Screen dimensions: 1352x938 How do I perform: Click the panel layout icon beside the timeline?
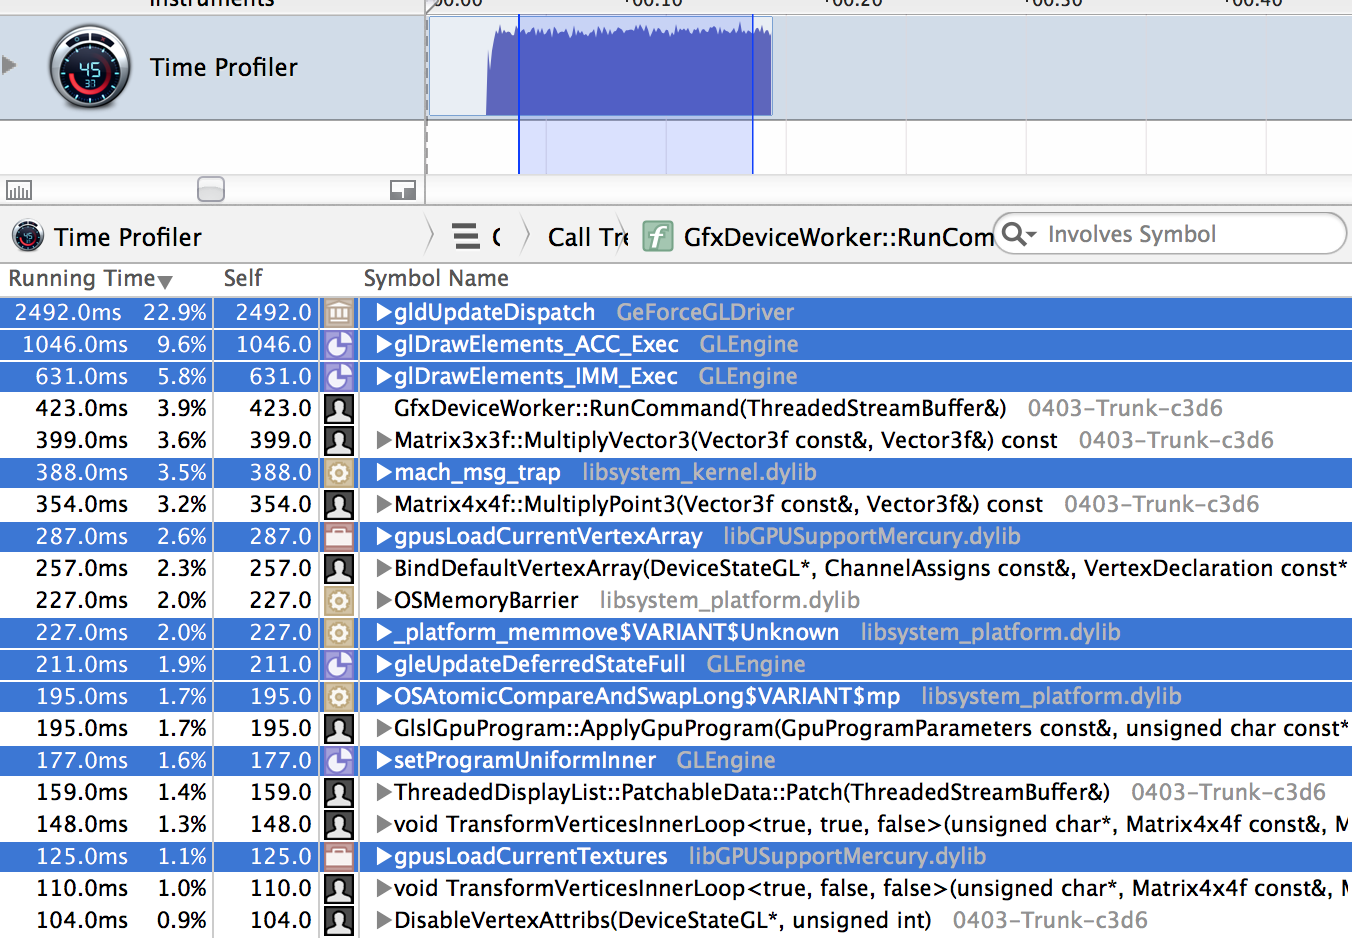(x=403, y=190)
